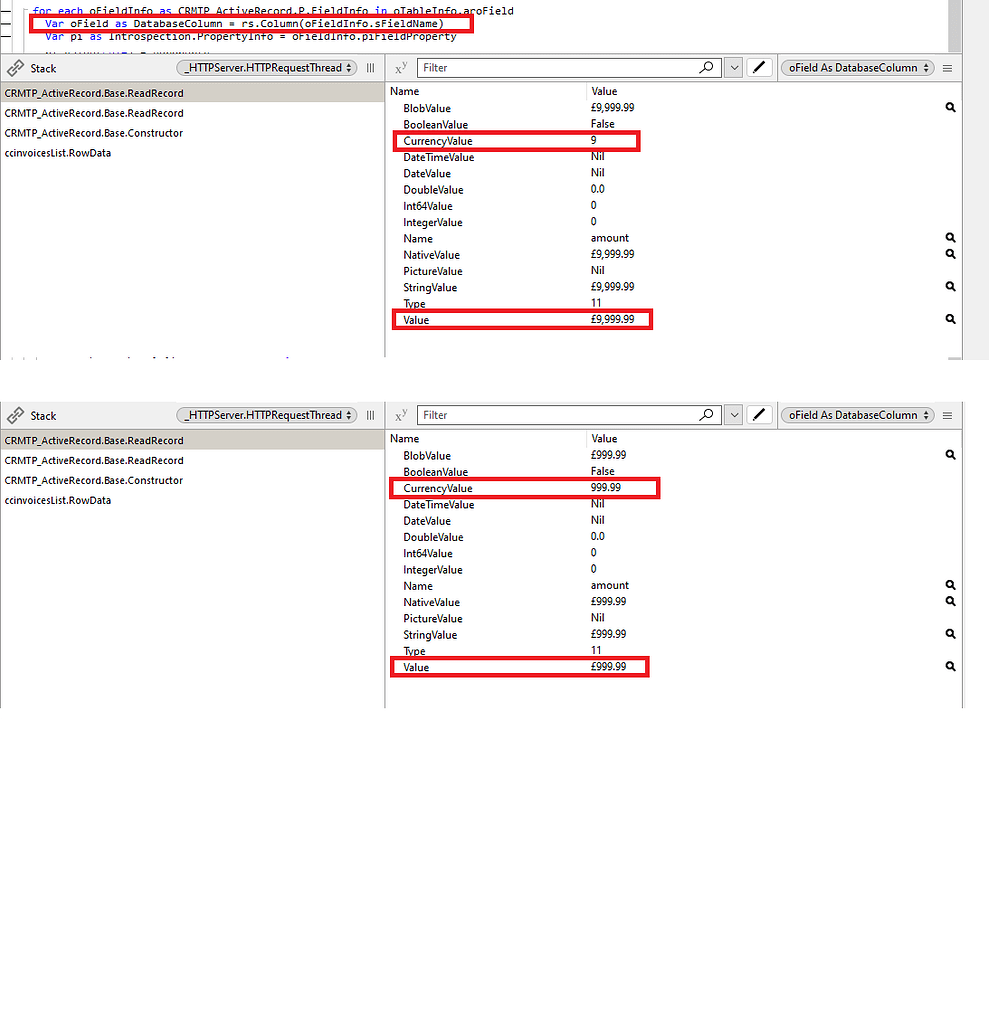Click the Stack panel chain-link icon
The height and width of the screenshot is (1024, 989).
[14, 67]
